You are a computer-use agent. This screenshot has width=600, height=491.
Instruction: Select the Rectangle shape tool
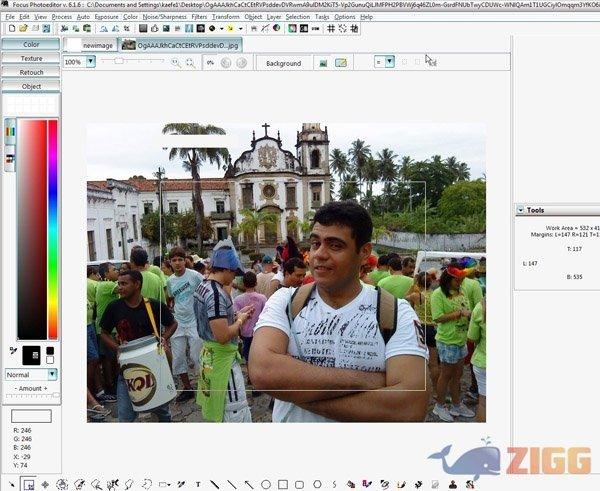tap(283, 484)
